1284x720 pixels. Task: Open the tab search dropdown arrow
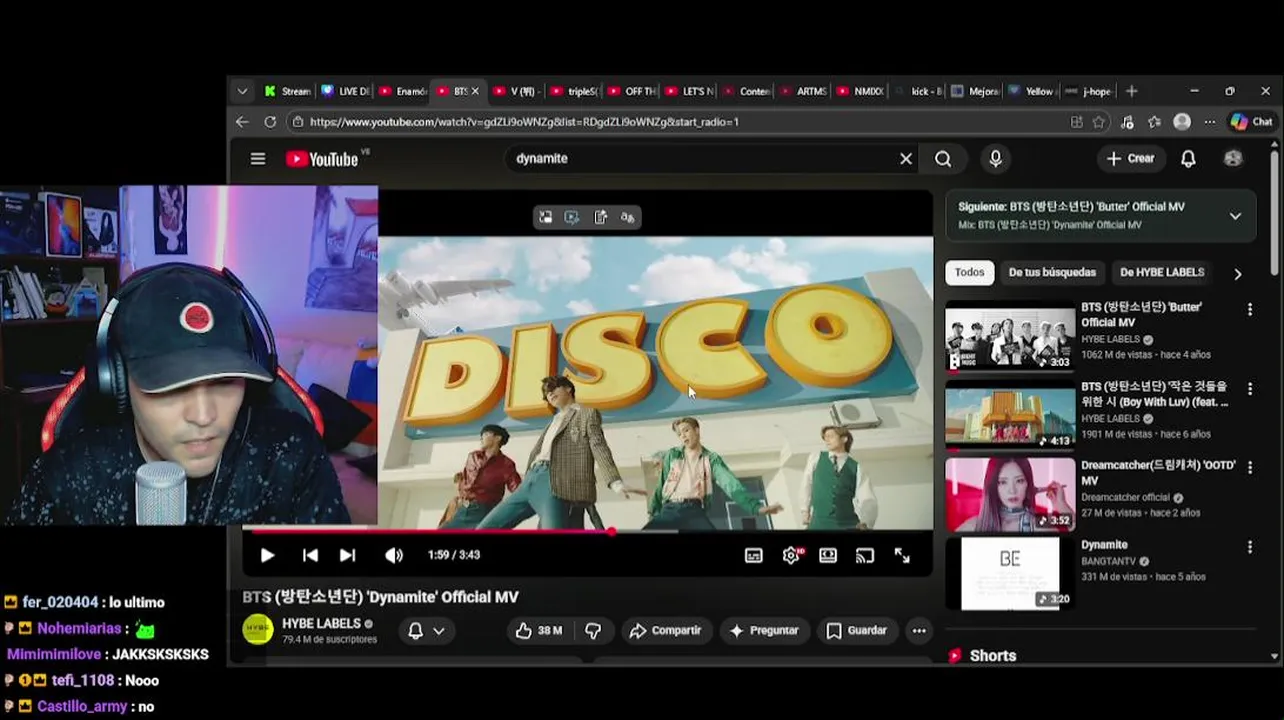point(242,91)
